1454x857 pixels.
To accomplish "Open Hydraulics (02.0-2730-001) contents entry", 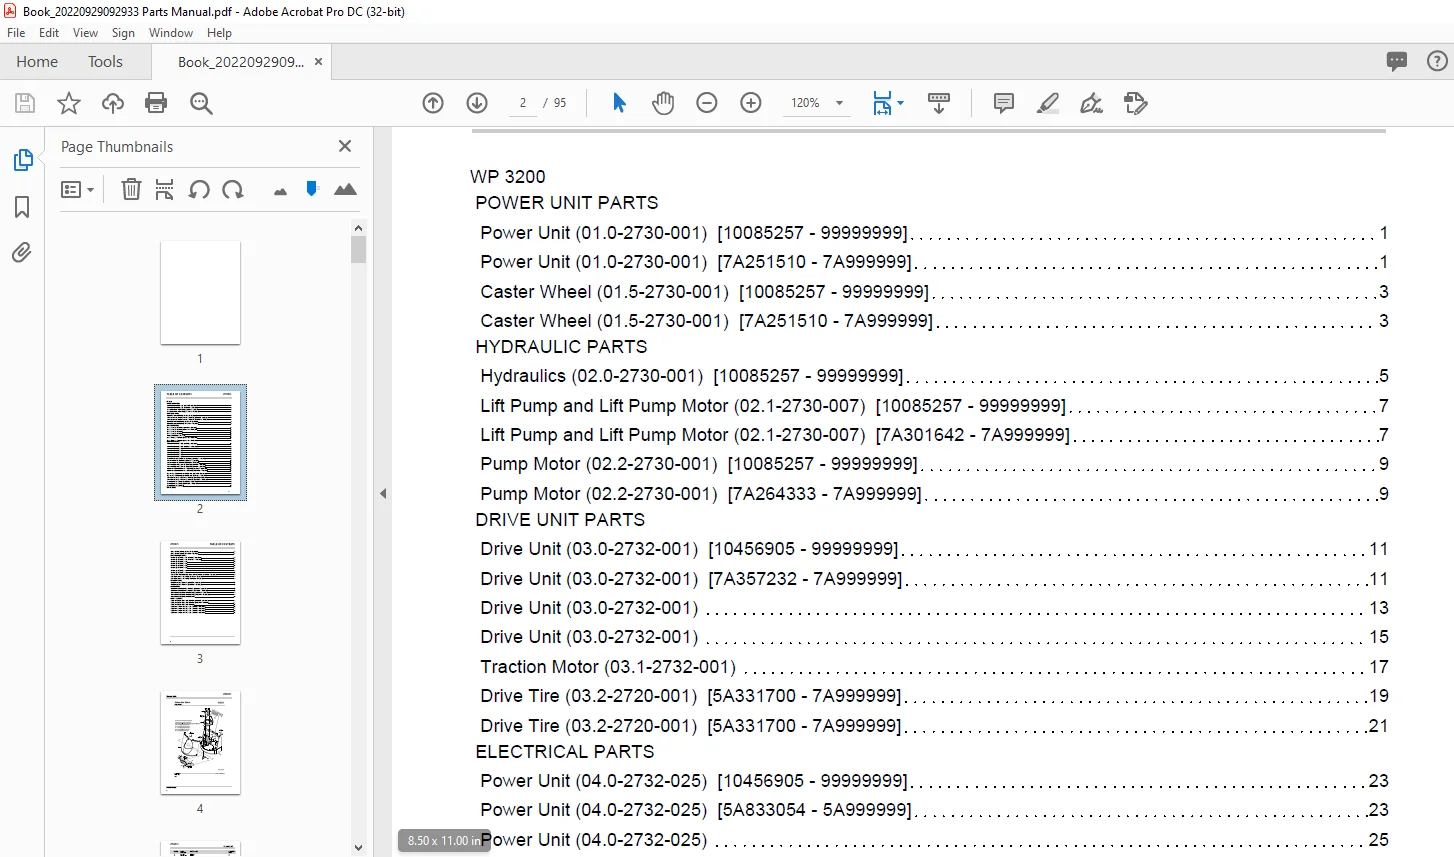I will coord(934,376).
